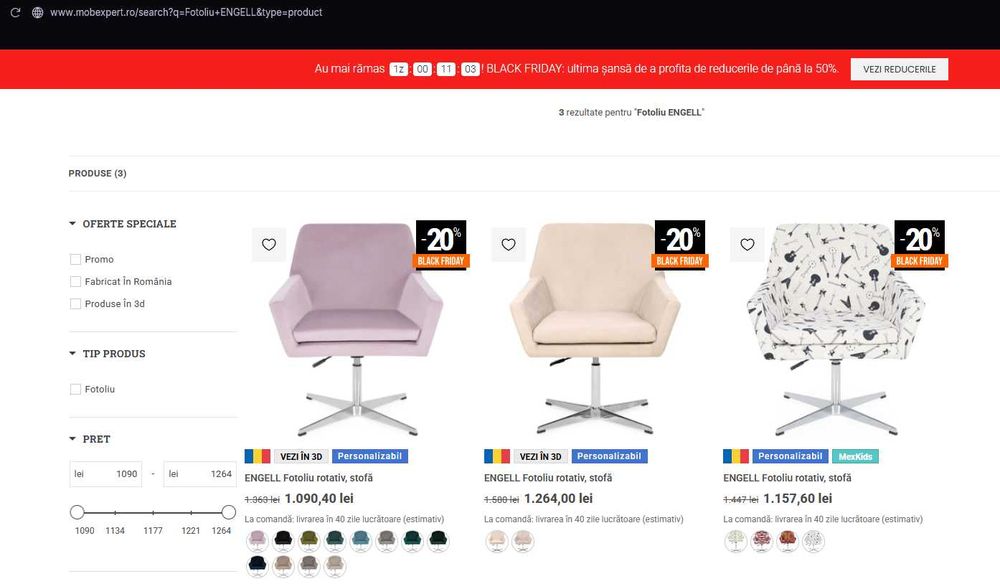
Task: Reload the page with browser refresh icon
Action: coord(15,12)
